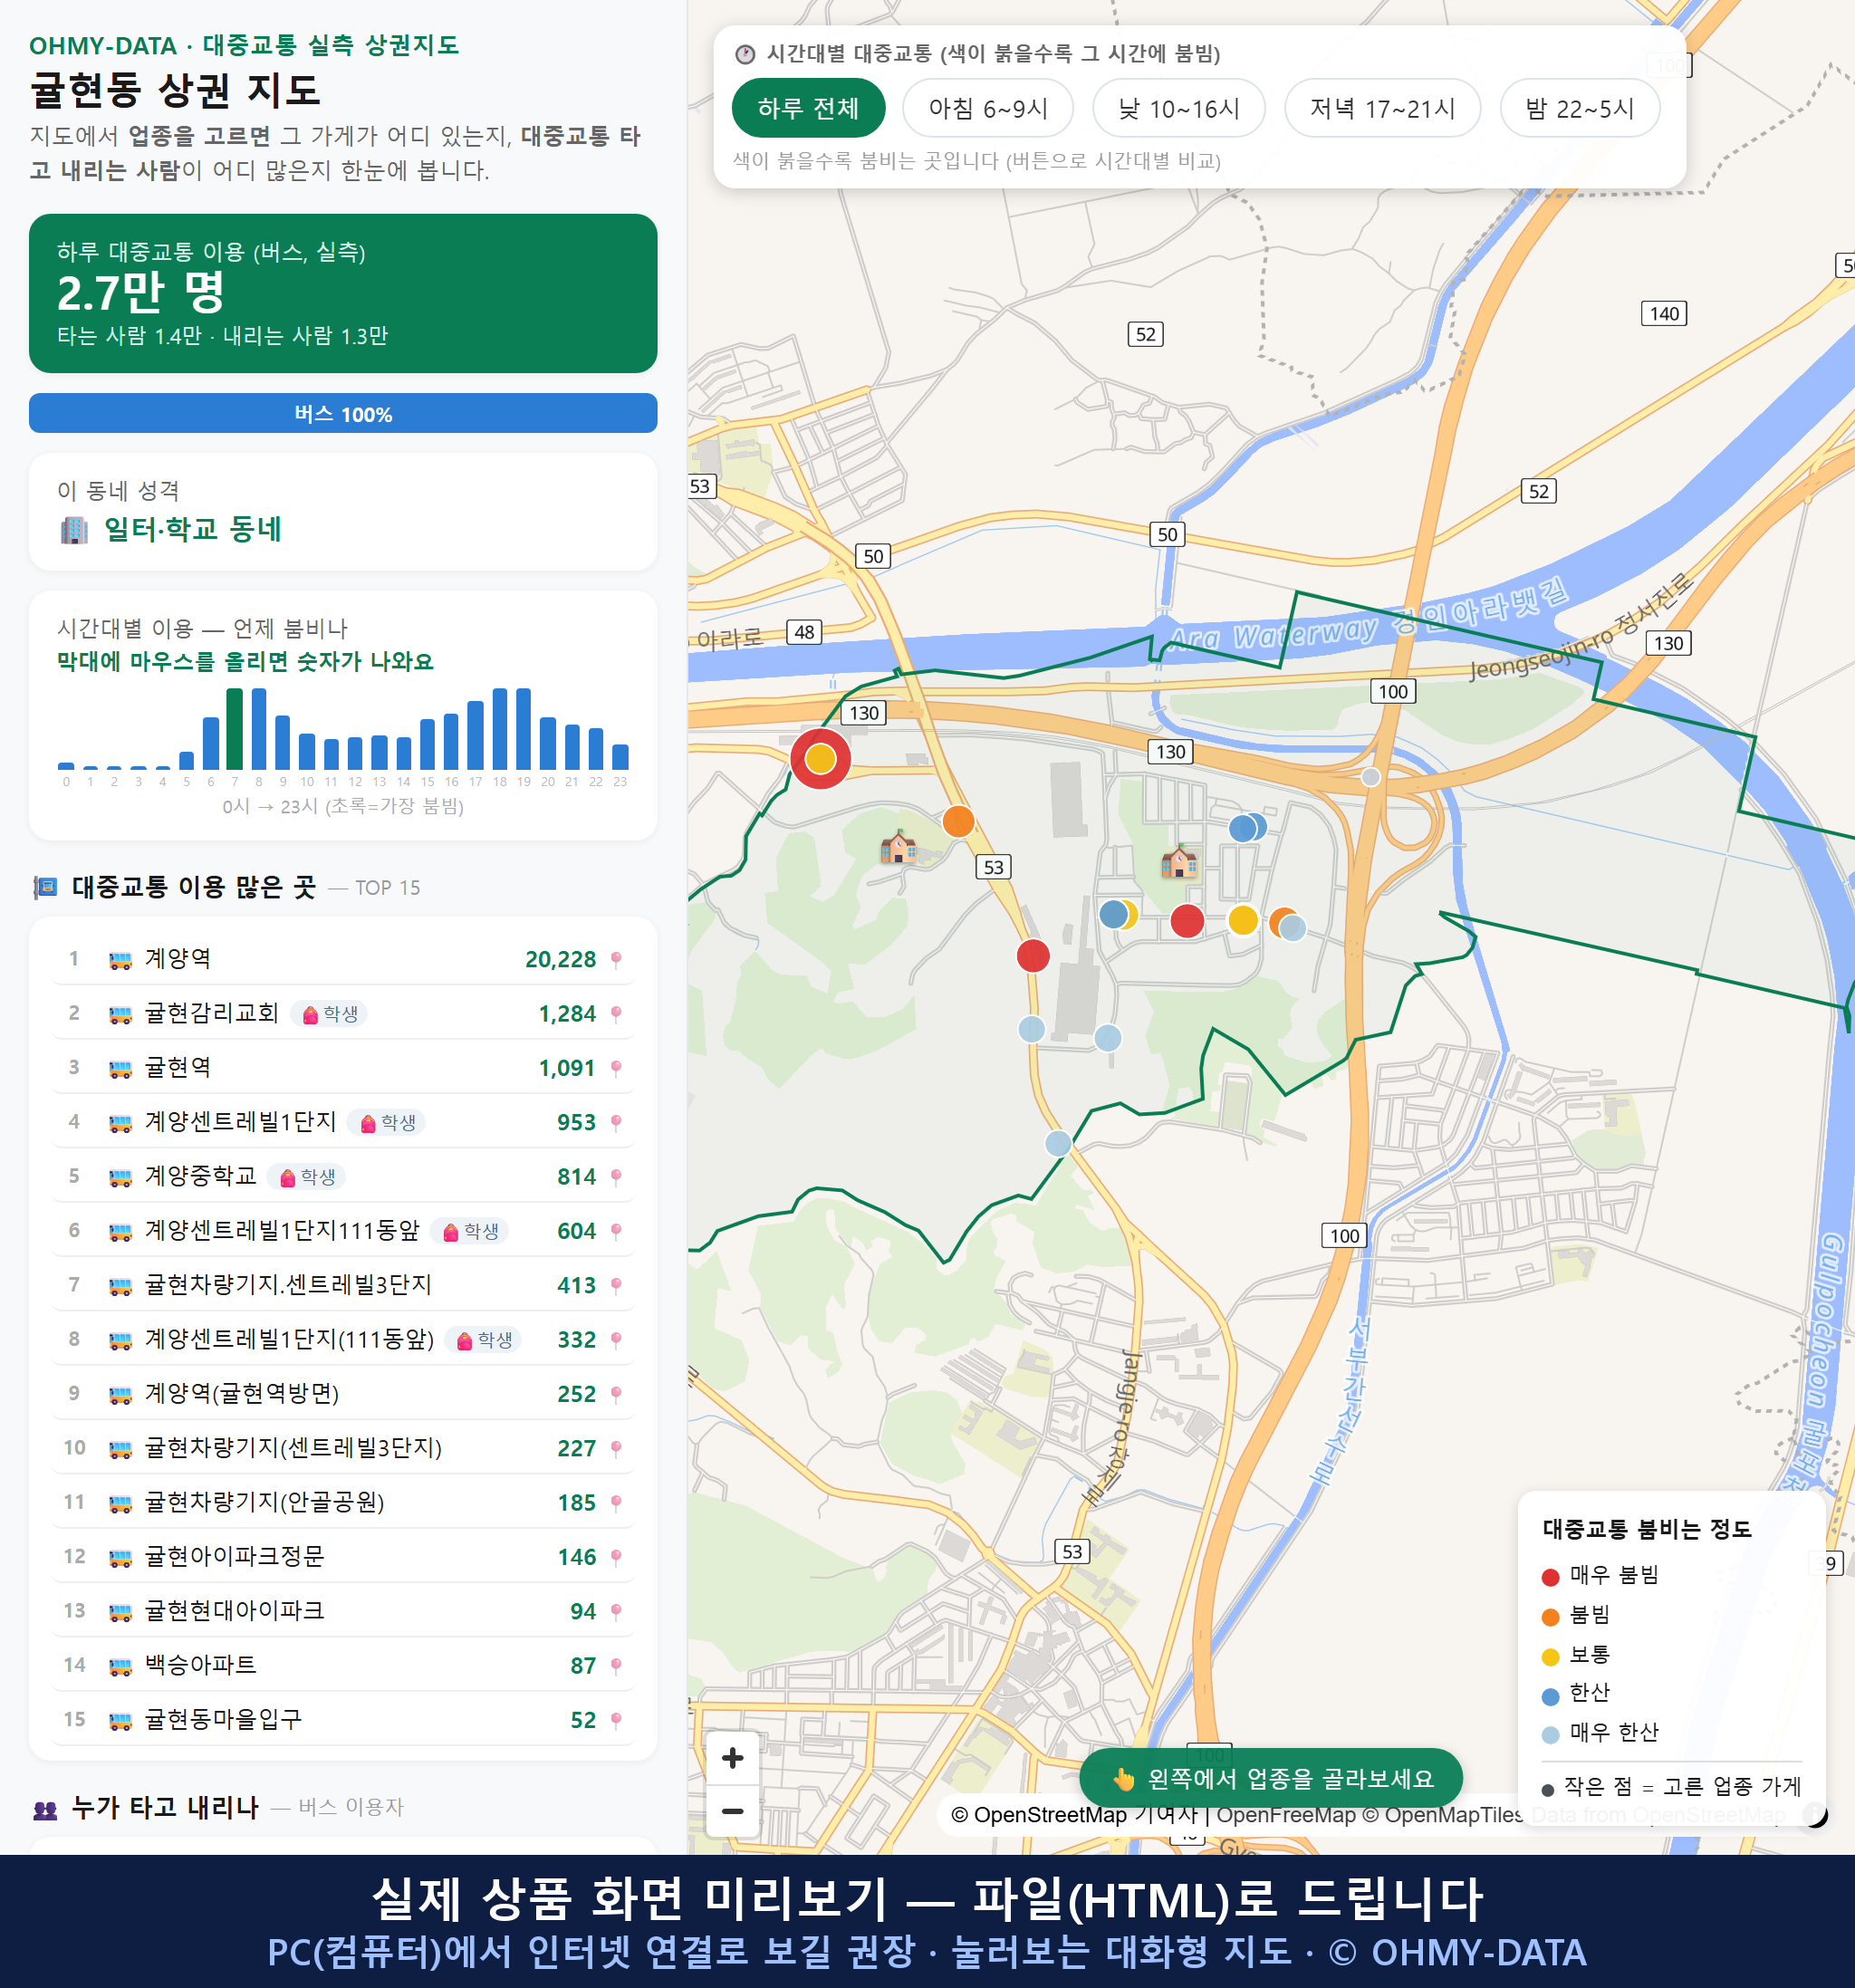Select the 계양역(귤현역방면) list row

click(x=343, y=1394)
